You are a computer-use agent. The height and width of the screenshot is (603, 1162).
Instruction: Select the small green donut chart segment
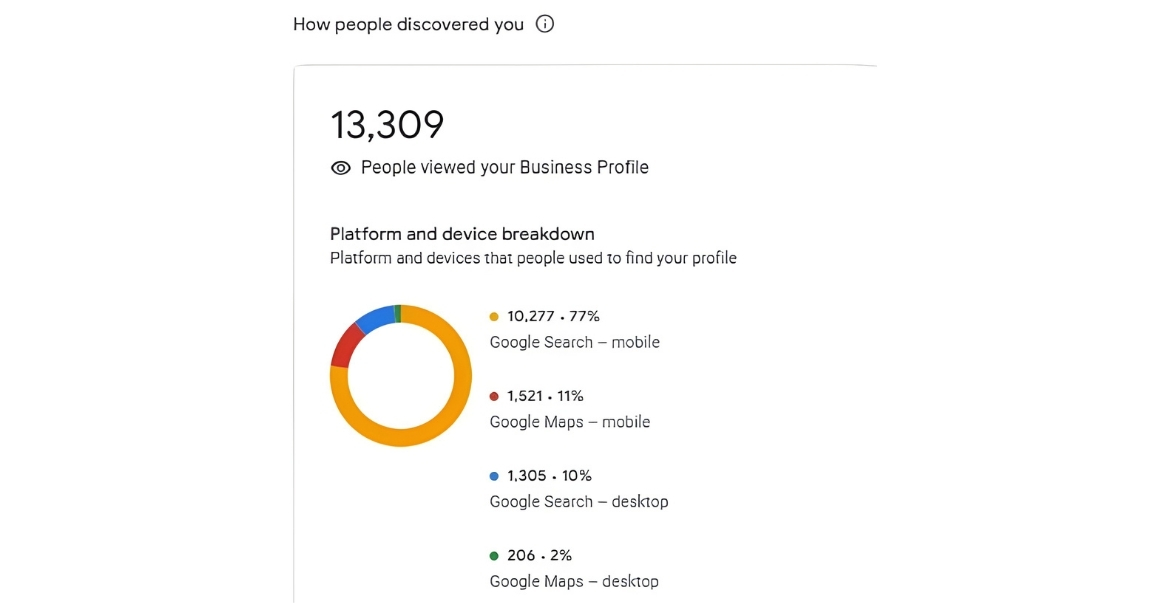(x=397, y=312)
